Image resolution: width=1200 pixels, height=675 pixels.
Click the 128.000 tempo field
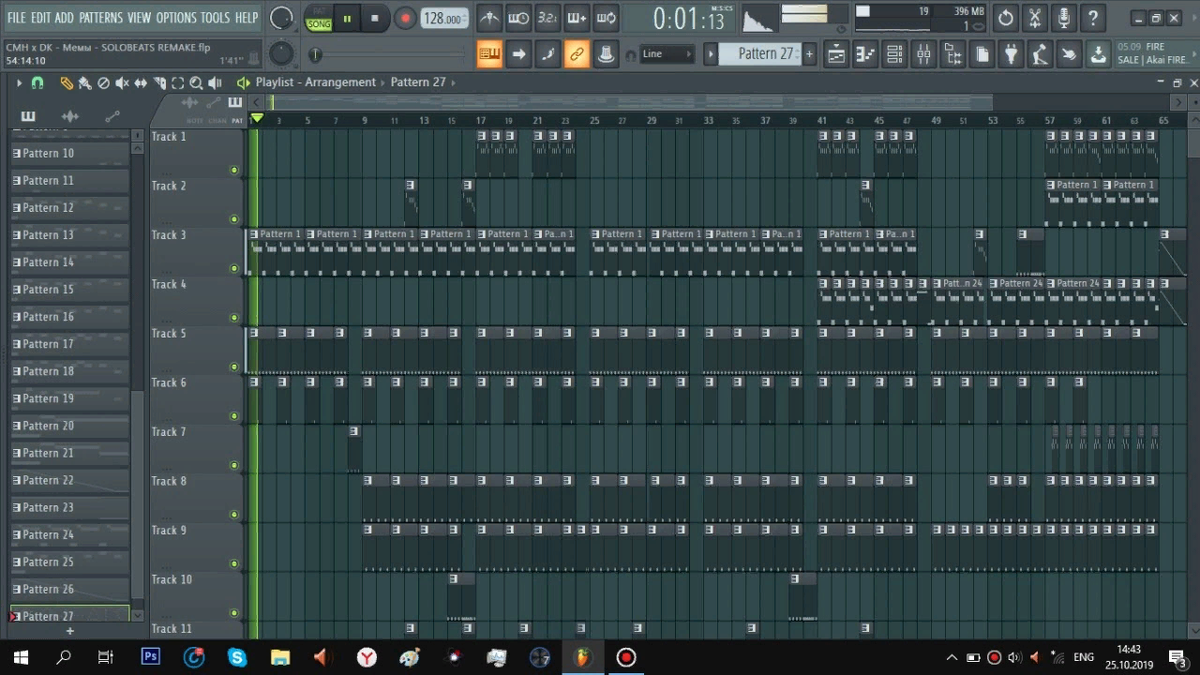[x=443, y=18]
